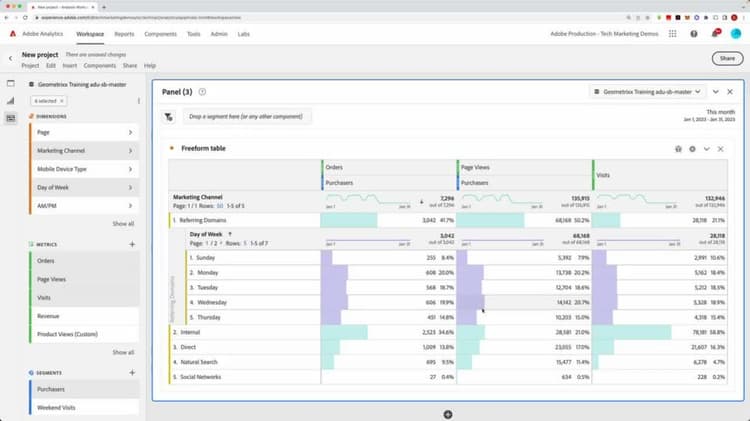Open left rail more options menu
Viewport: 750px width, 421px height.
click(x=139, y=101)
